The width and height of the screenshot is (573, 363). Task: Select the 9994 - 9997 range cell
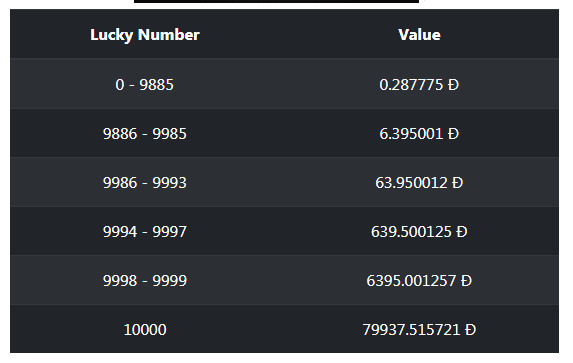click(x=145, y=231)
